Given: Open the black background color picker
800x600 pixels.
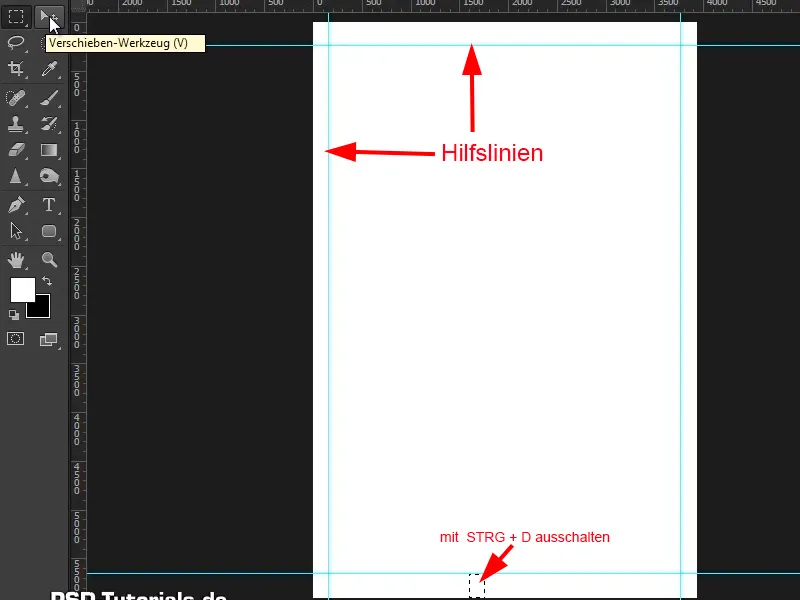Looking at the screenshot, I should pos(42,309).
